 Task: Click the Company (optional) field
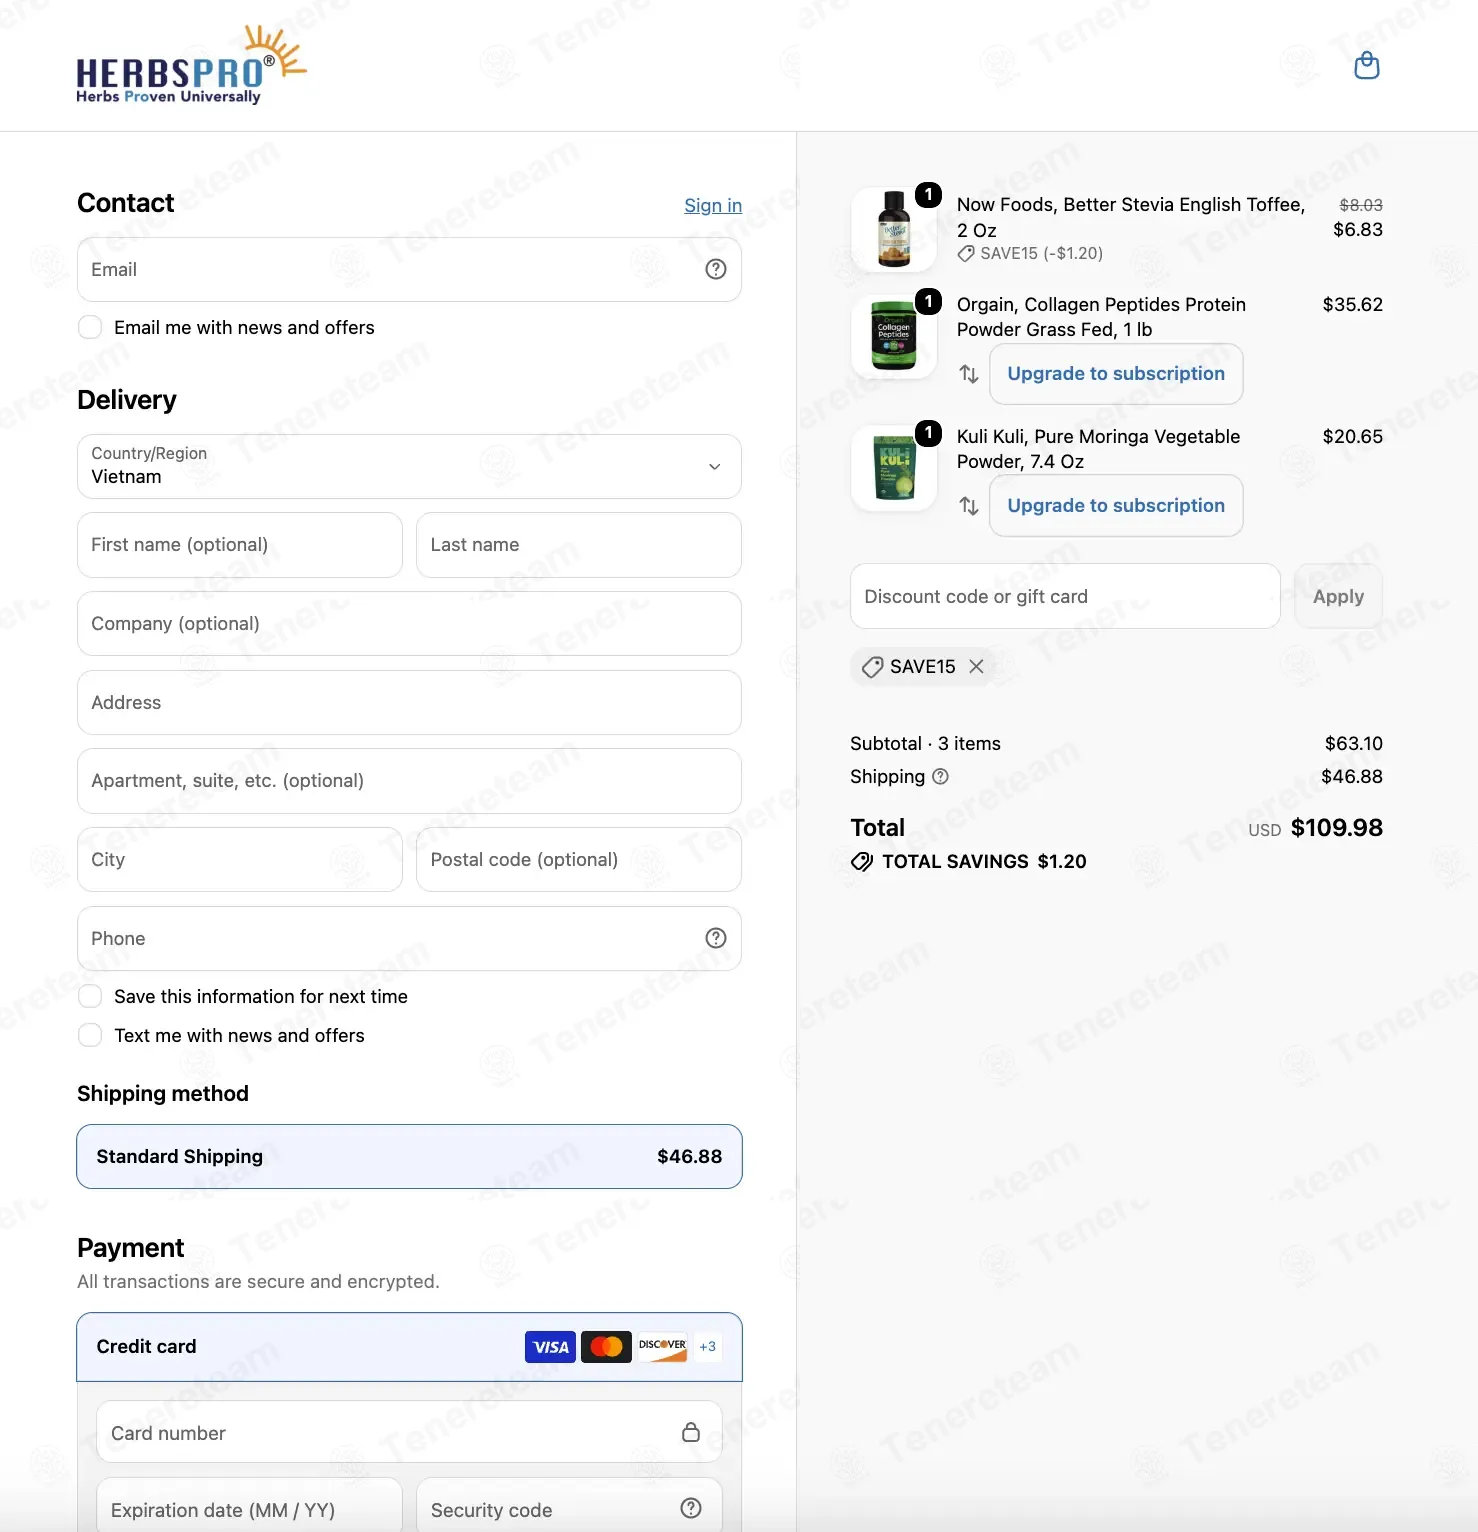409,624
